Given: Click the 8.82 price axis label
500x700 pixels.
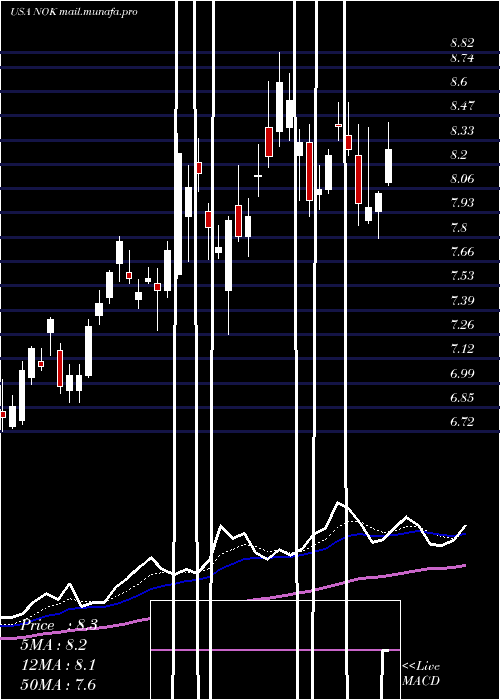Looking at the screenshot, I should coord(462,43).
